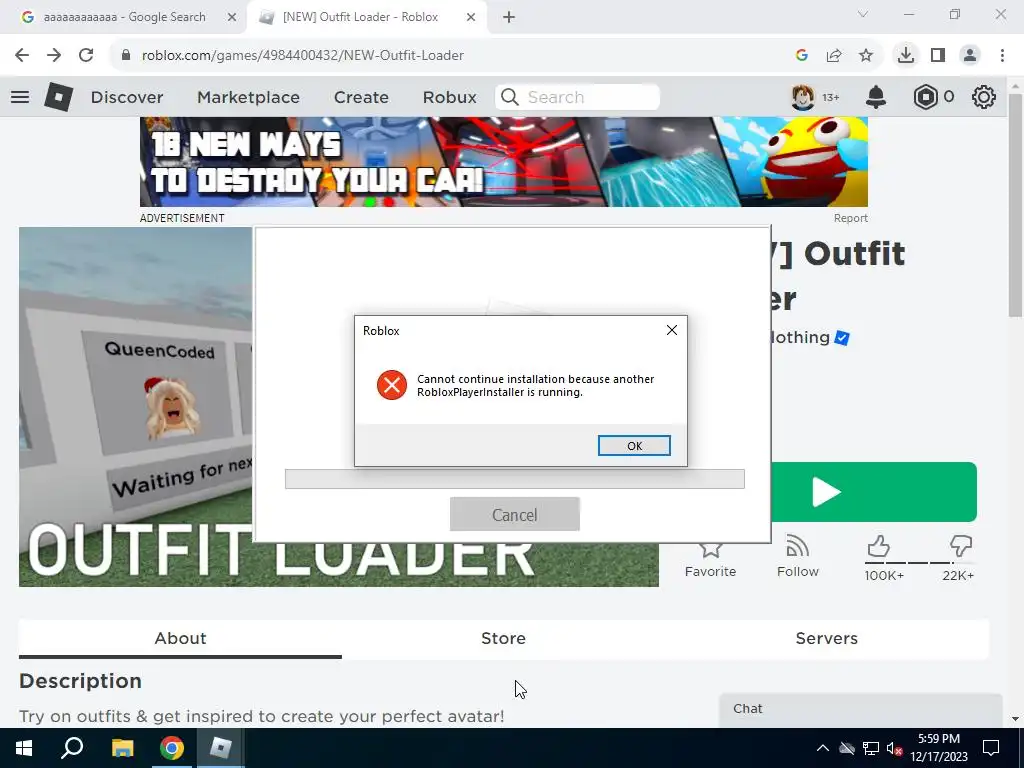This screenshot has height=768, width=1024.
Task: Close the Google Search tab
Action: 232,17
